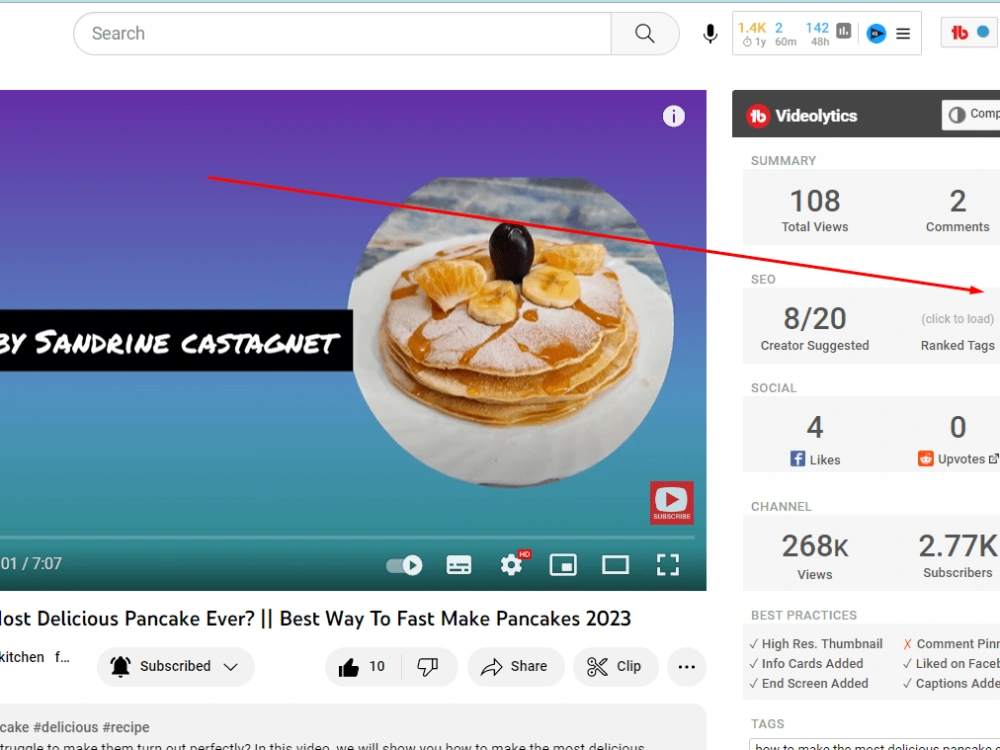Click the blue circular play icon in the header
The width and height of the screenshot is (1000, 750).
(876, 33)
